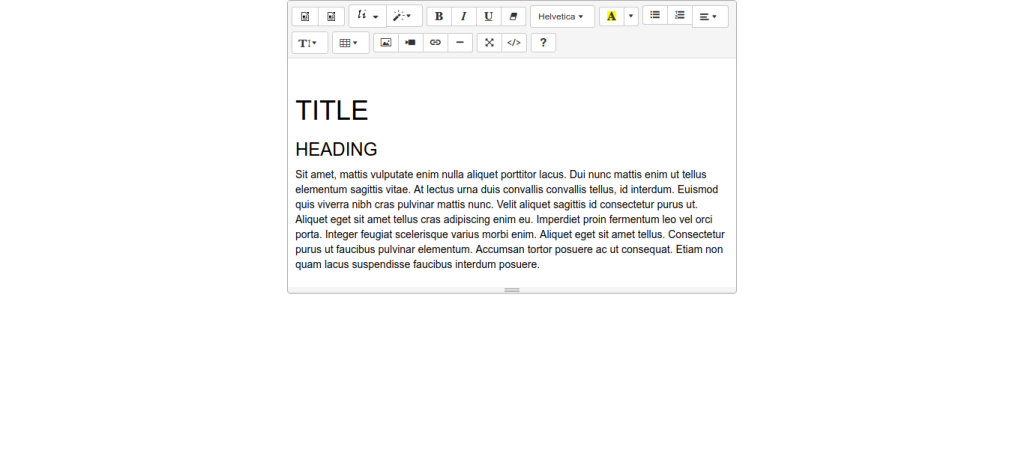Click the eraser clear formatting icon

pyautogui.click(x=514, y=16)
